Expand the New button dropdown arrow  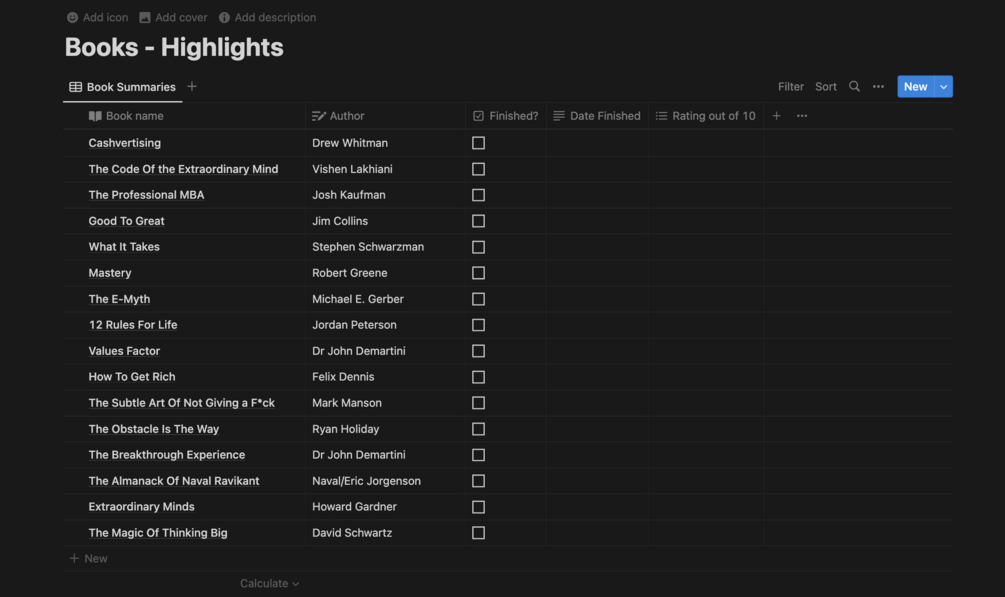(x=943, y=87)
